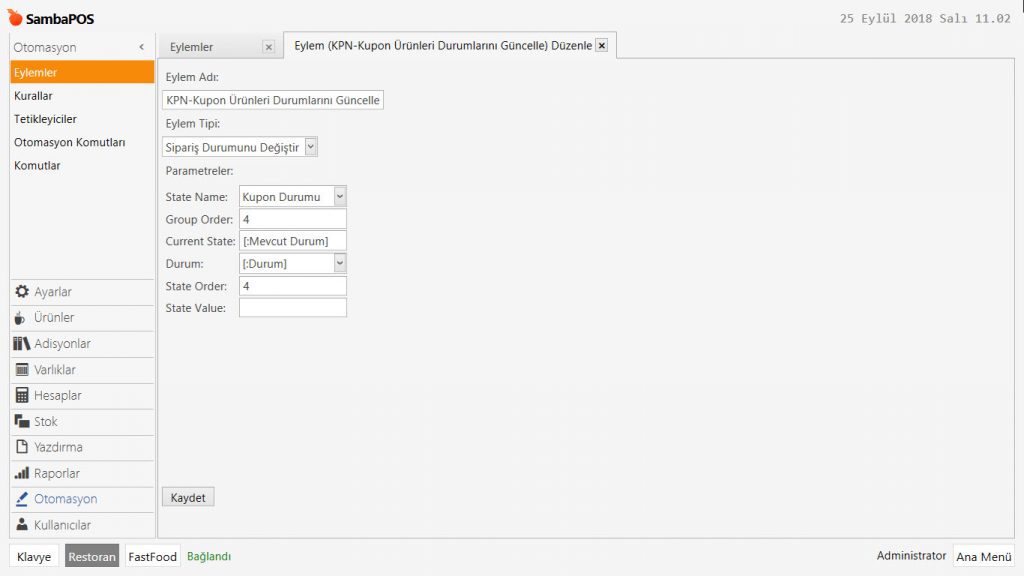Click the Yazdırma page icon
This screenshot has width=1024, height=576.
click(22, 447)
